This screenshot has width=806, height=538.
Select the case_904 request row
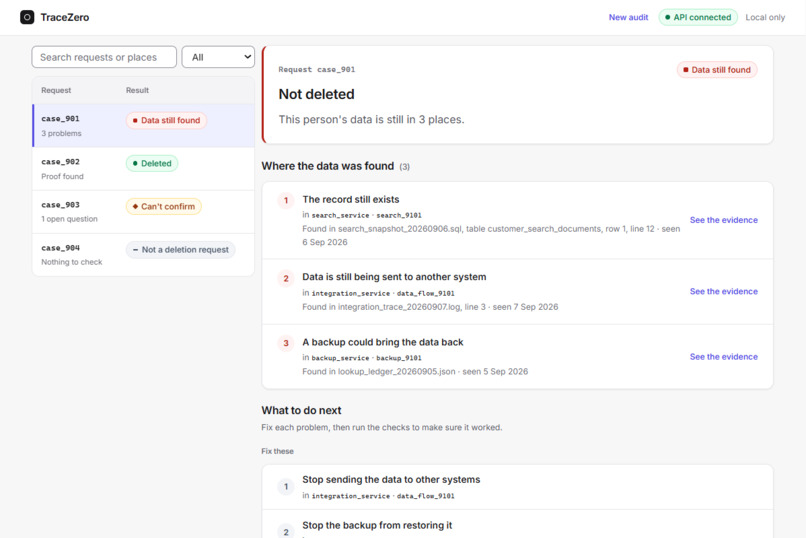(x=143, y=255)
